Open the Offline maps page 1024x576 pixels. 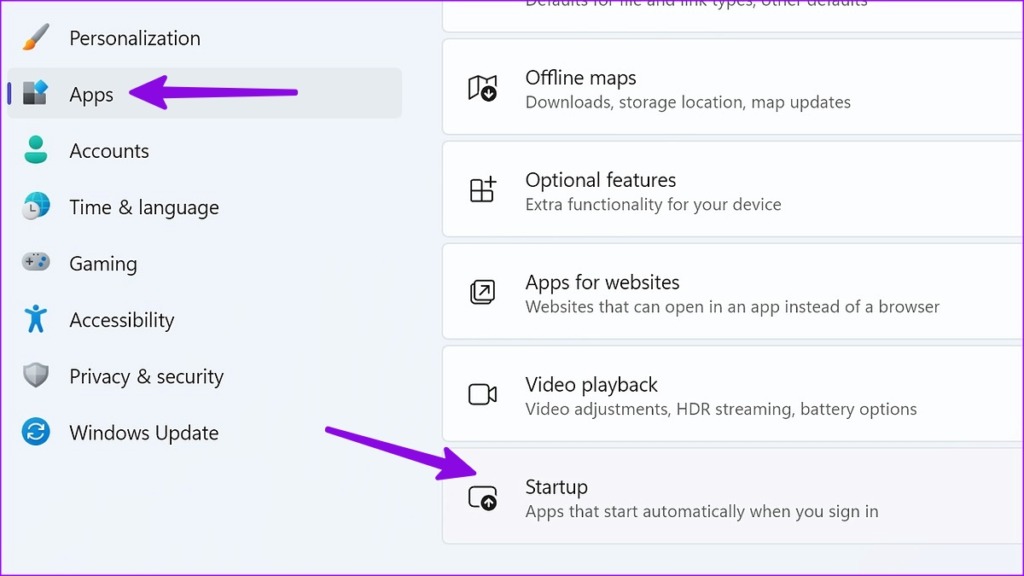click(x=700, y=88)
